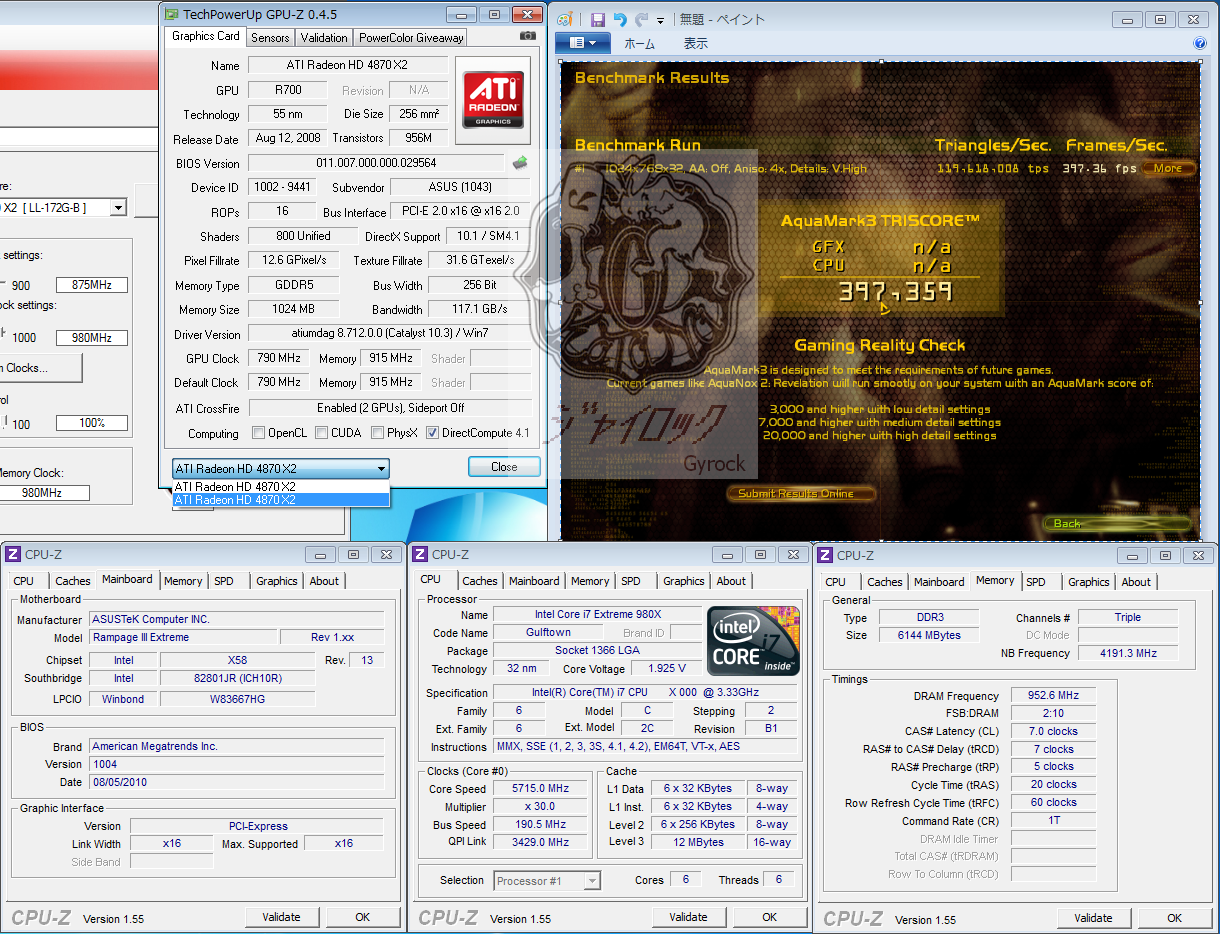This screenshot has width=1220, height=934.
Task: Click the ATI CrossFire Enabled (2 GPUs) field
Action: pyautogui.click(x=390, y=408)
